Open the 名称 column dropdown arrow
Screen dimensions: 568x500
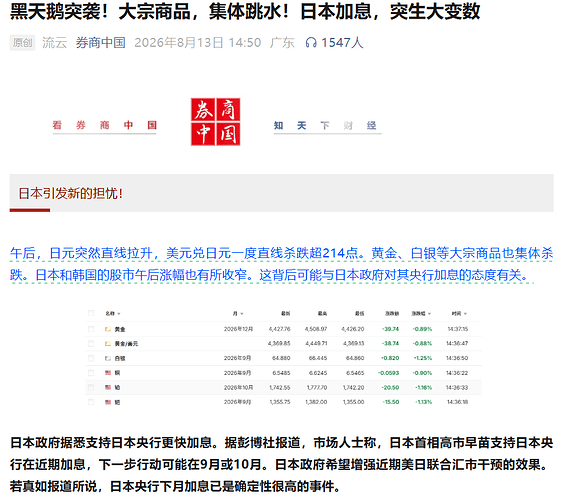pos(119,314)
